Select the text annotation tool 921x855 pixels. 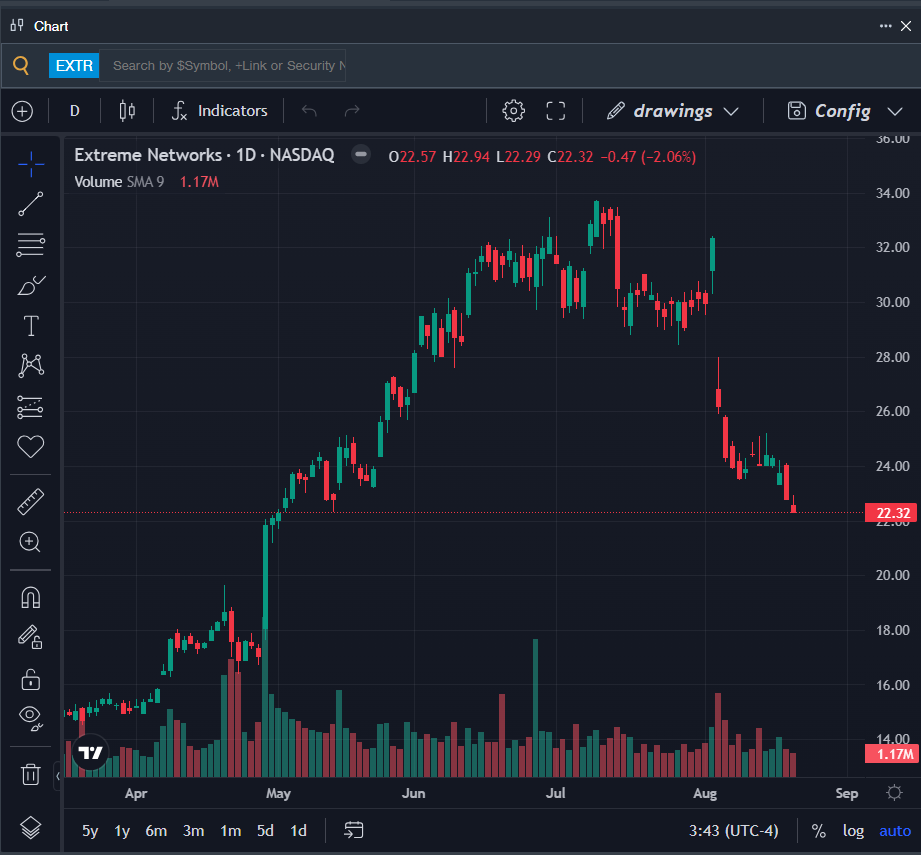31,326
